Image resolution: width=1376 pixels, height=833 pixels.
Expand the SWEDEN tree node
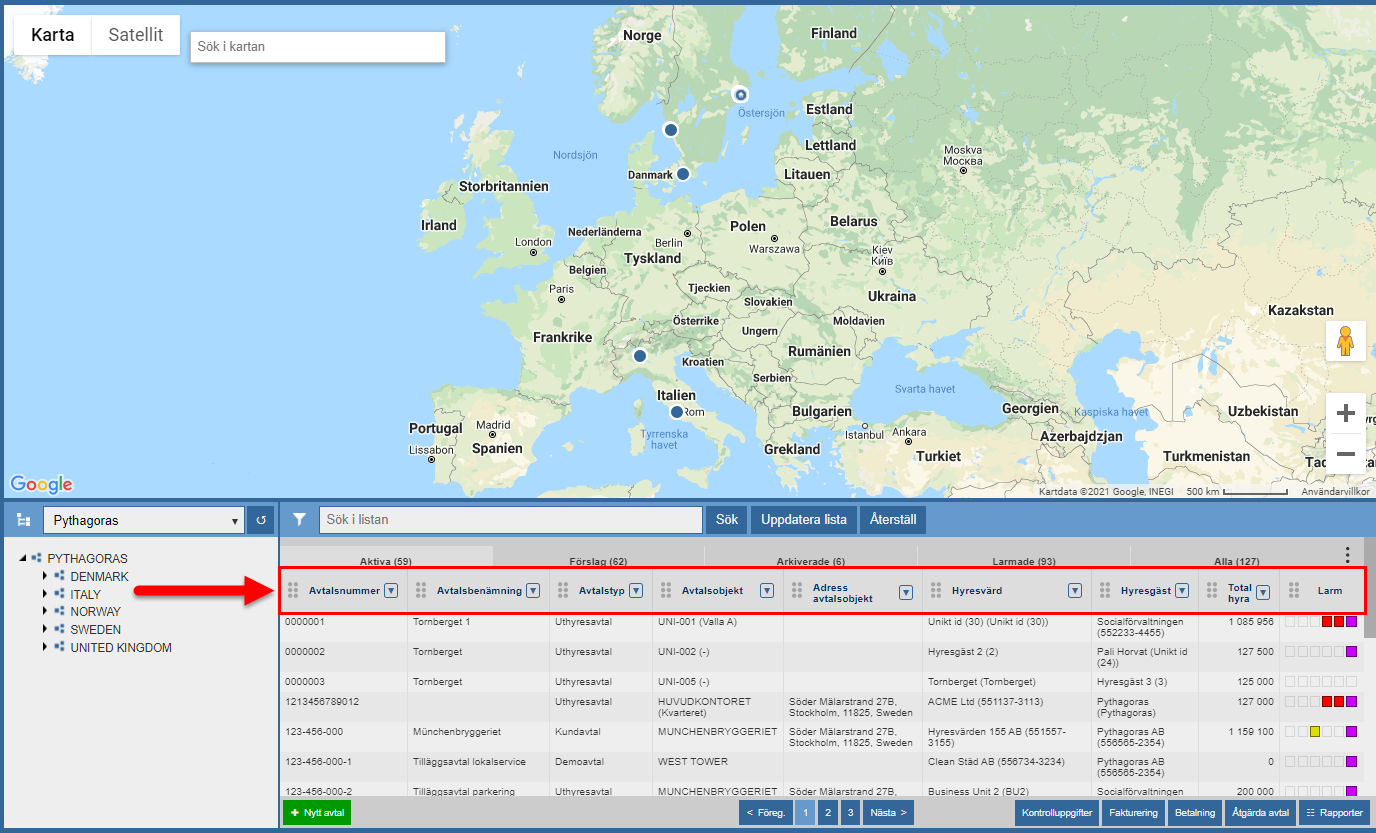coord(45,630)
